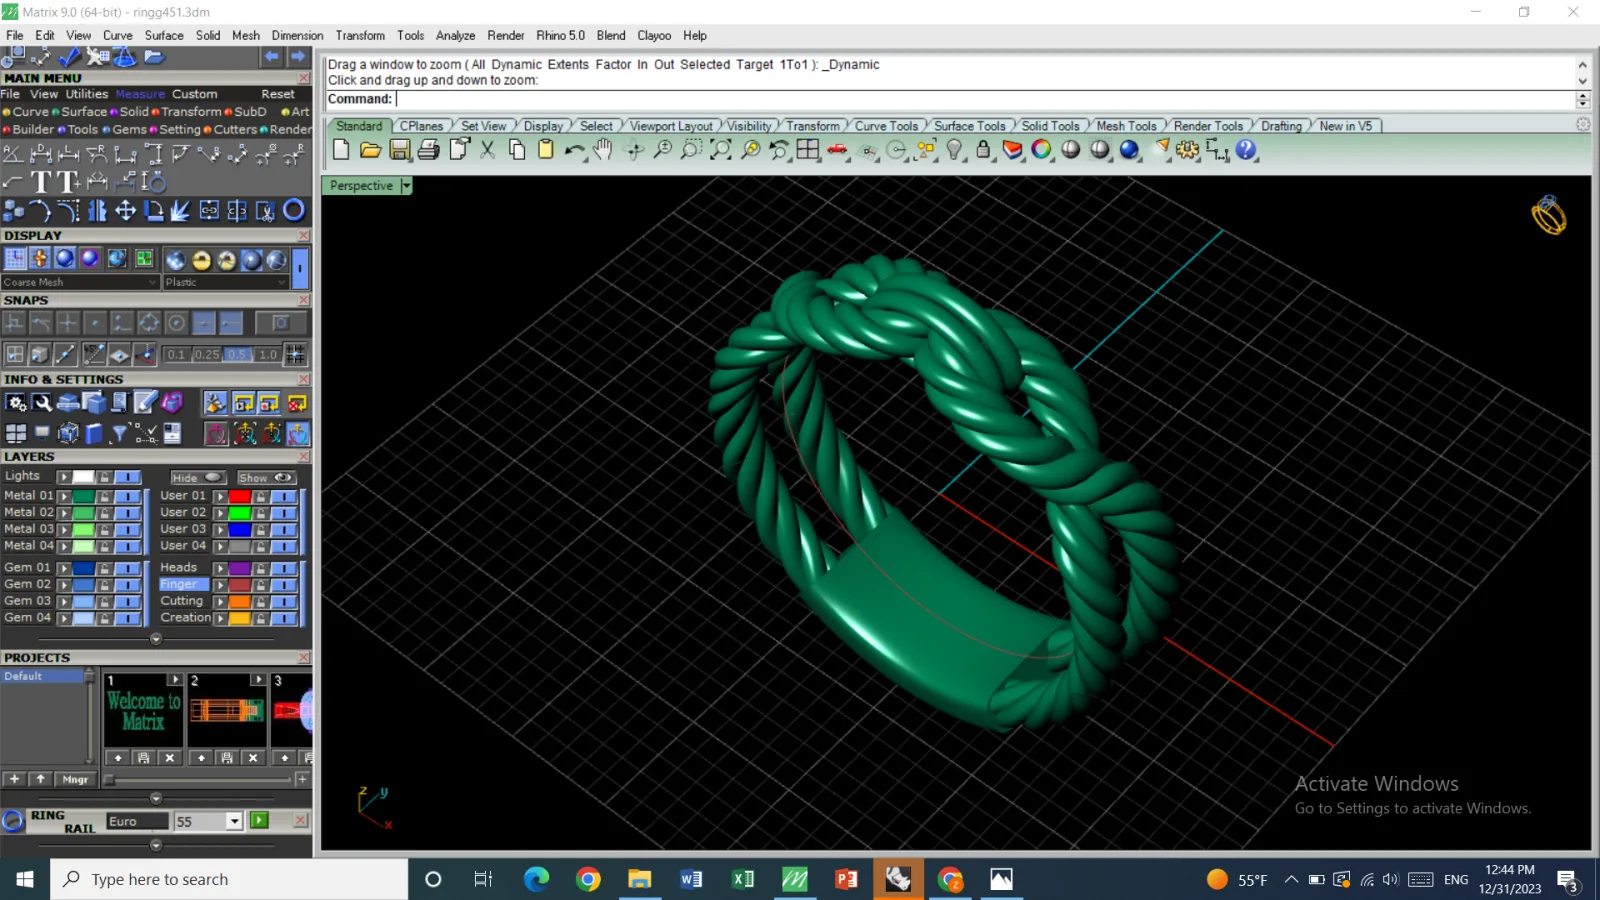Open the Options gear icon

point(1188,150)
